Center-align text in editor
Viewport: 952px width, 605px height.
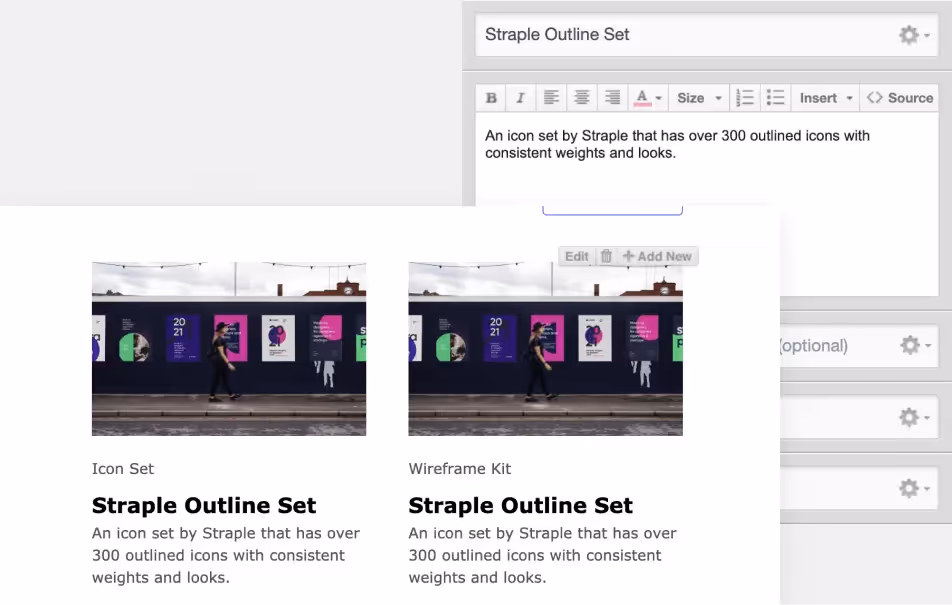582,98
